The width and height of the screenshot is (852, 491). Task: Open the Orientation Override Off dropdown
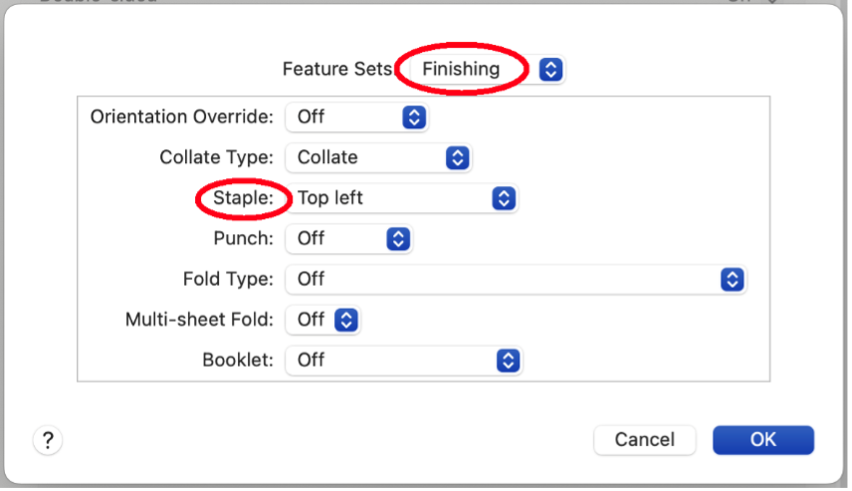[356, 117]
